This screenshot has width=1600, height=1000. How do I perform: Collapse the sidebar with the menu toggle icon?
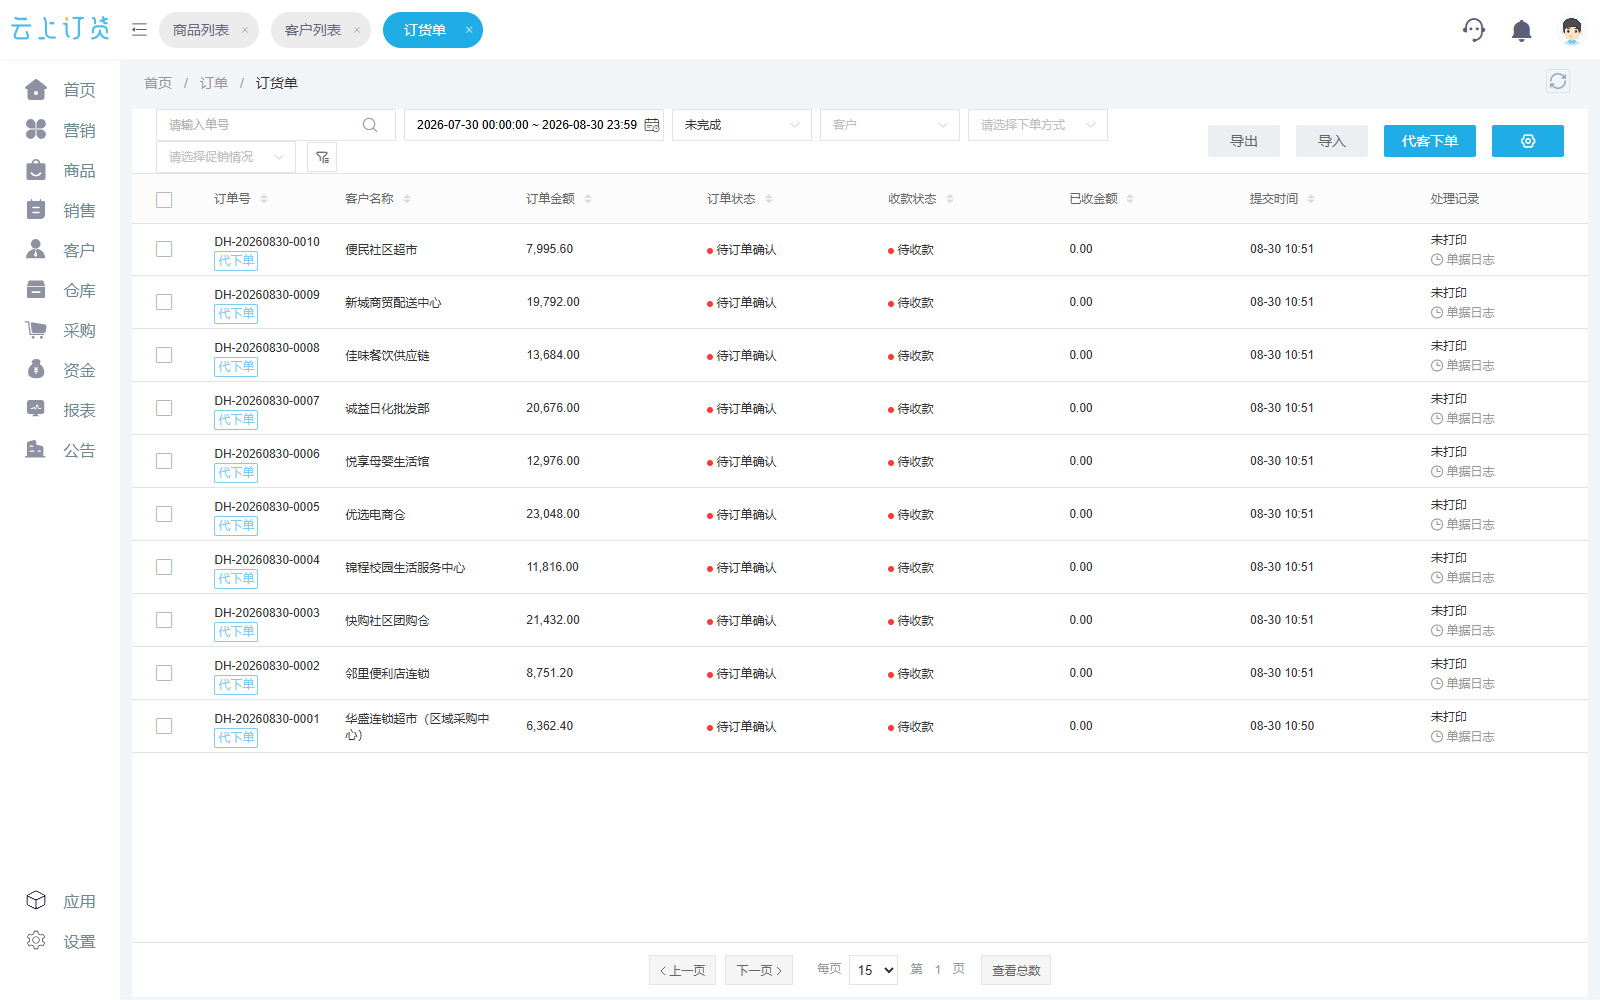point(139,30)
